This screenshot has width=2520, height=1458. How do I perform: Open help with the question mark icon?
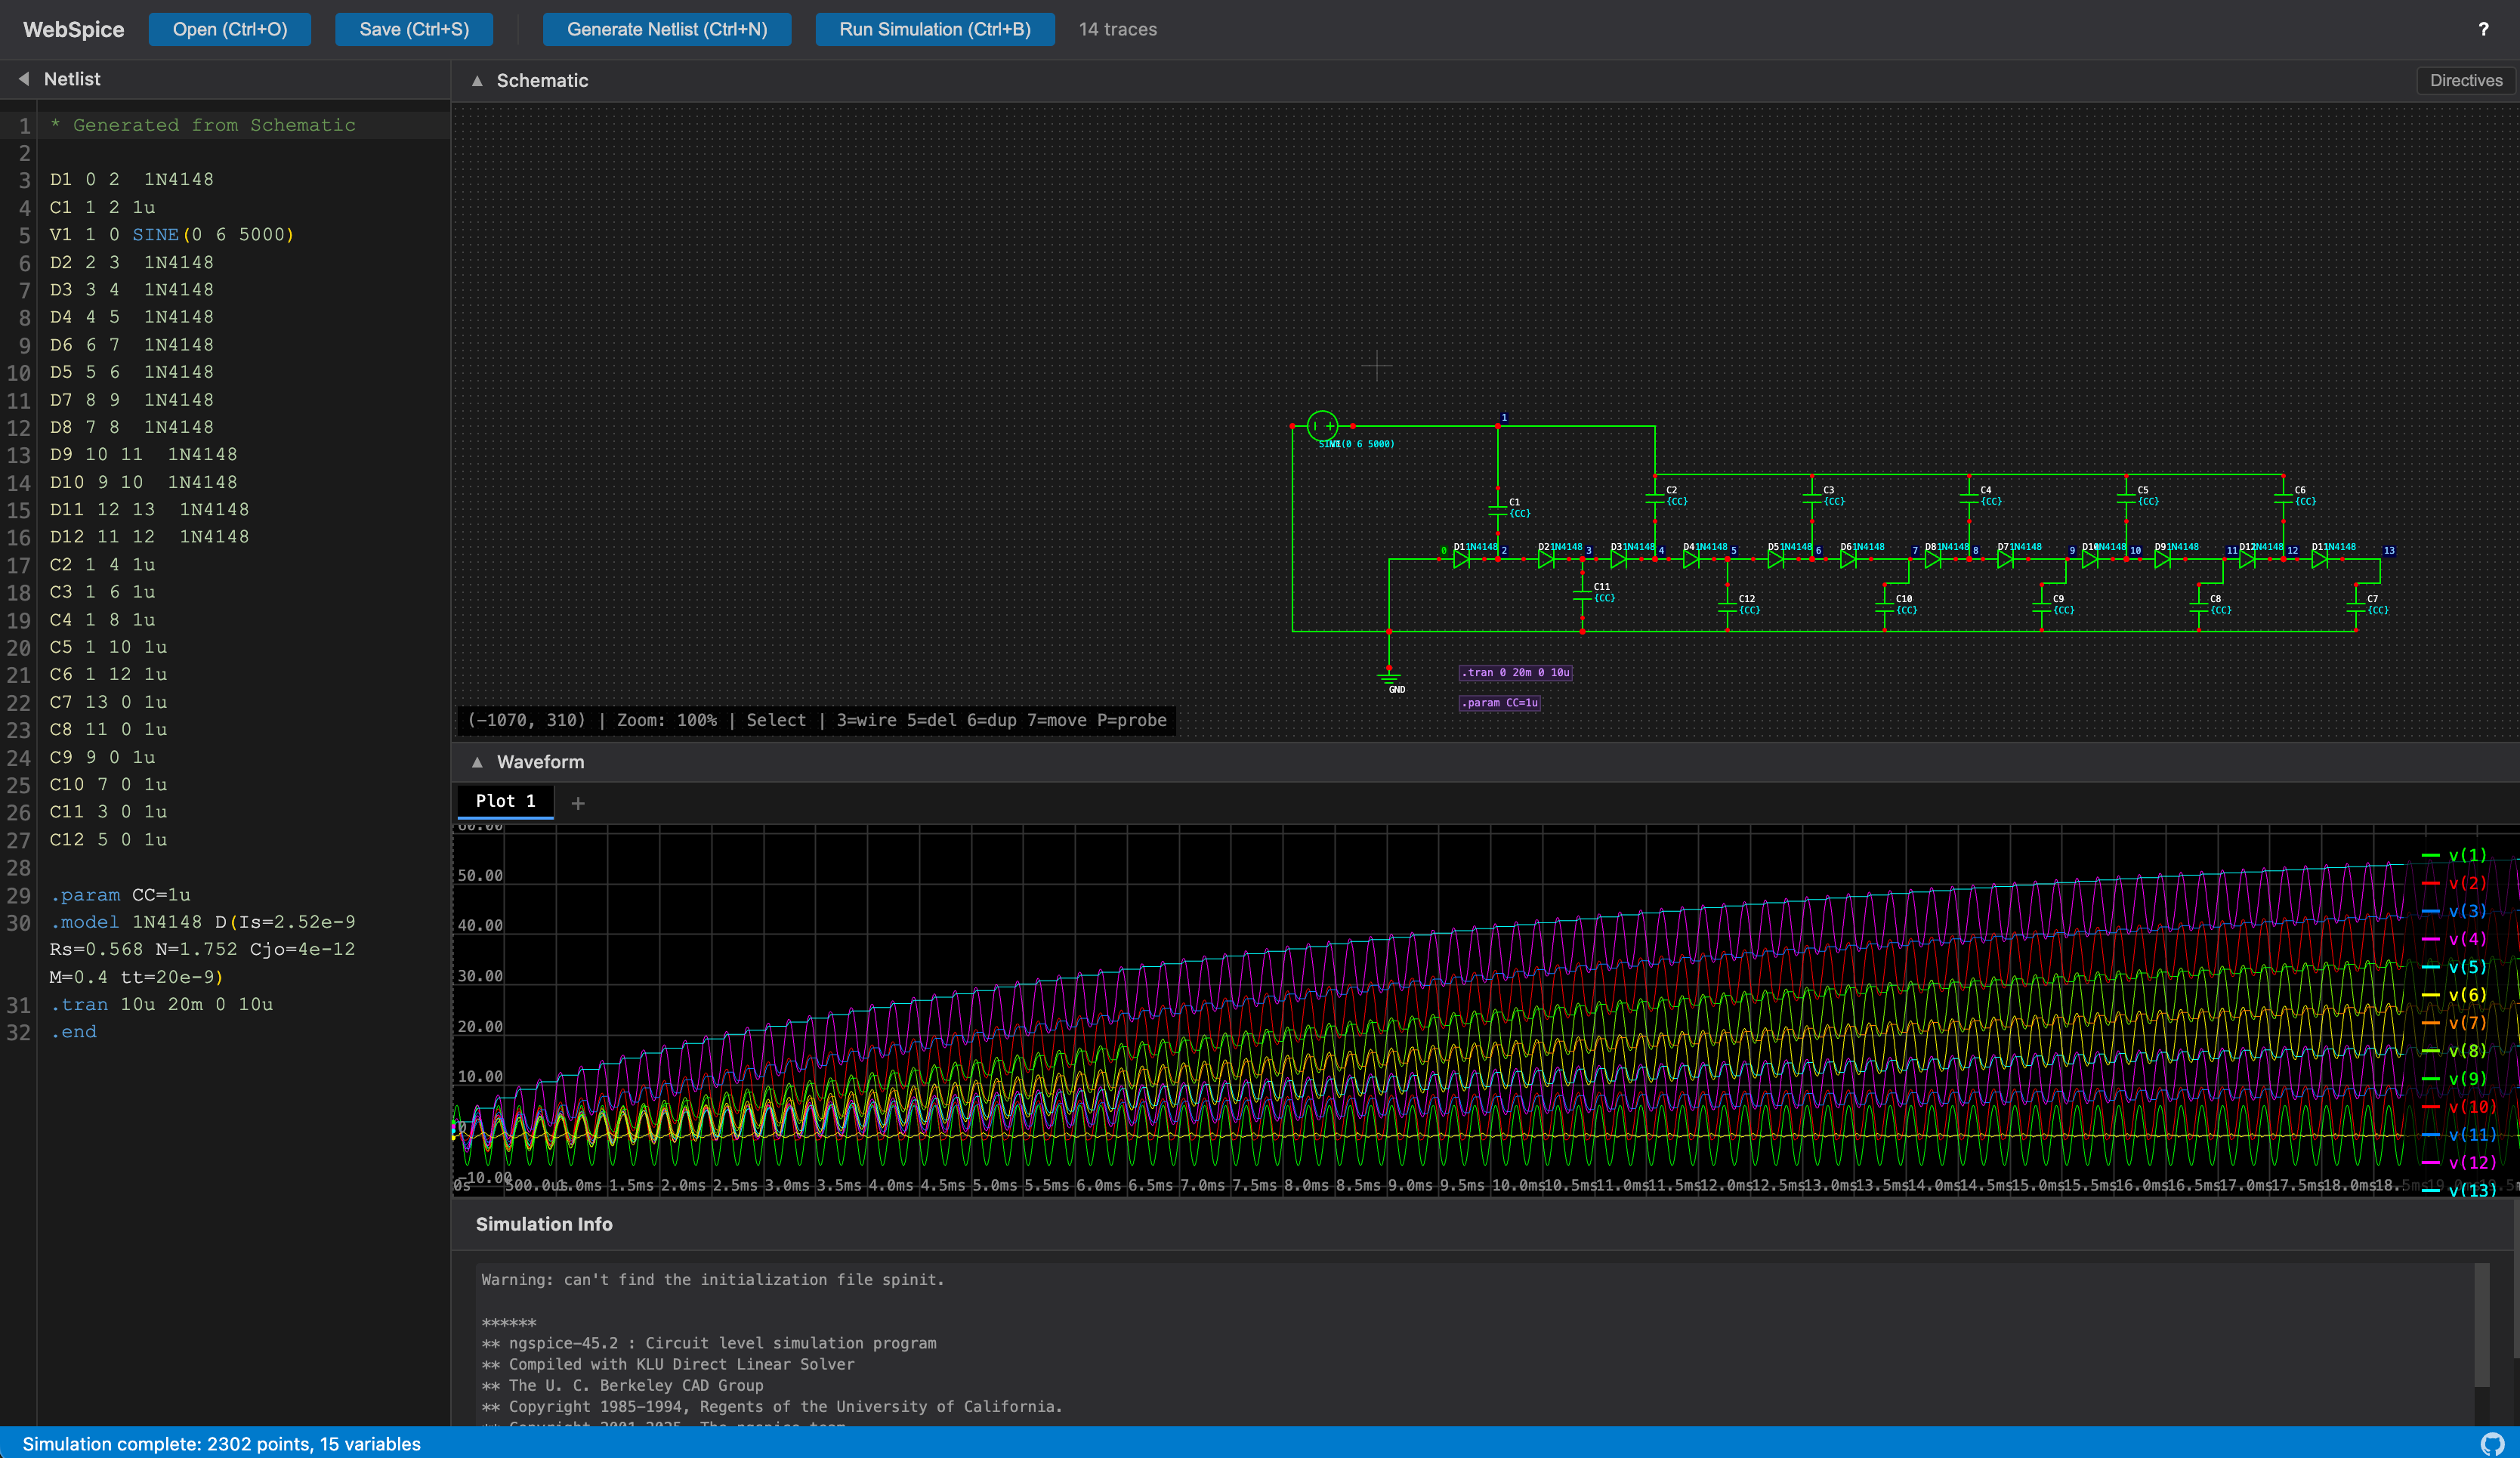click(2483, 29)
